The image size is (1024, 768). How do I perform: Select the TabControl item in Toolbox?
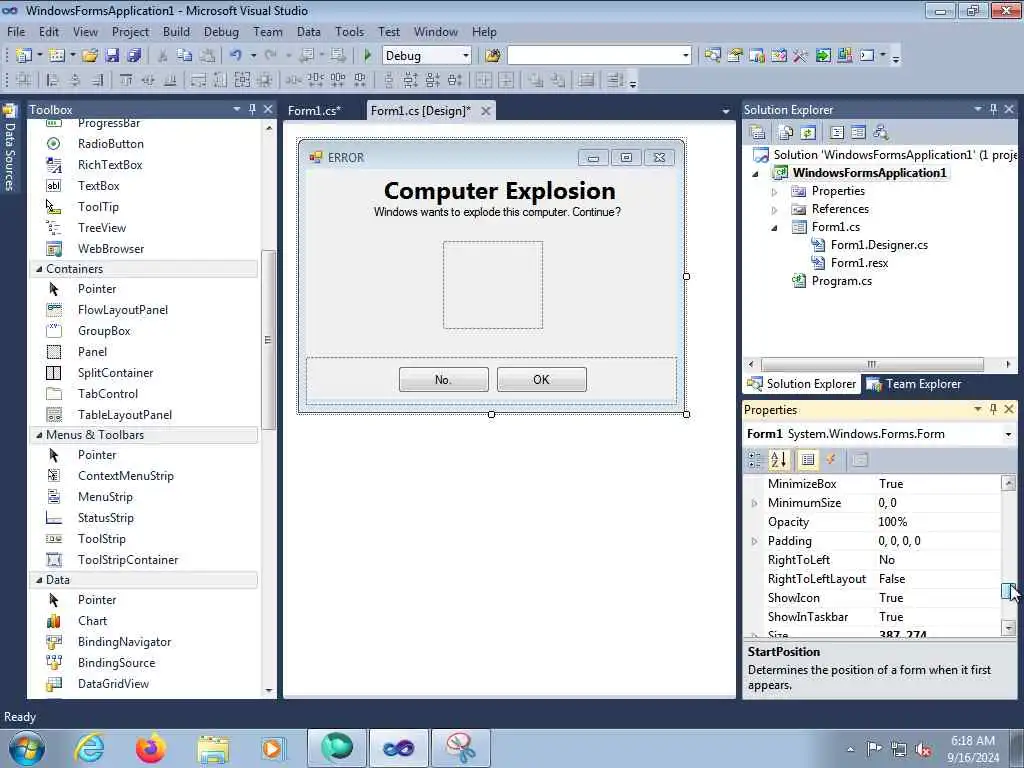pyautogui.click(x=108, y=394)
